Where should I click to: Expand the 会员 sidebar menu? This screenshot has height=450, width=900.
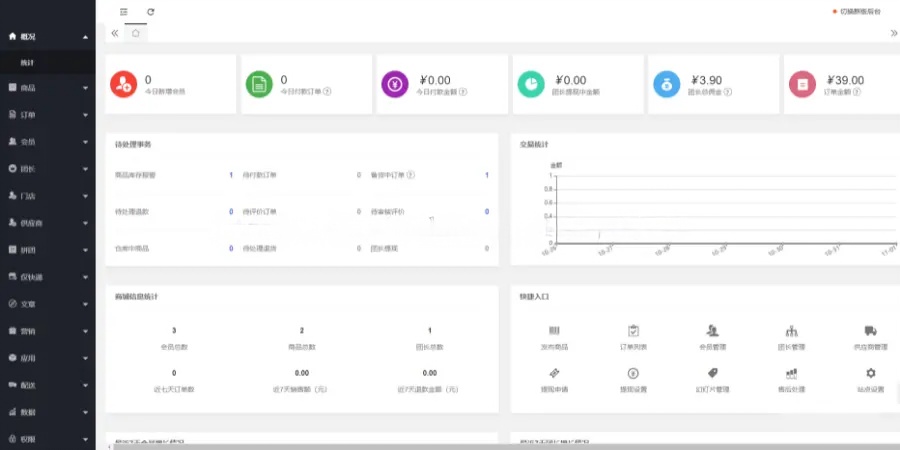point(47,142)
